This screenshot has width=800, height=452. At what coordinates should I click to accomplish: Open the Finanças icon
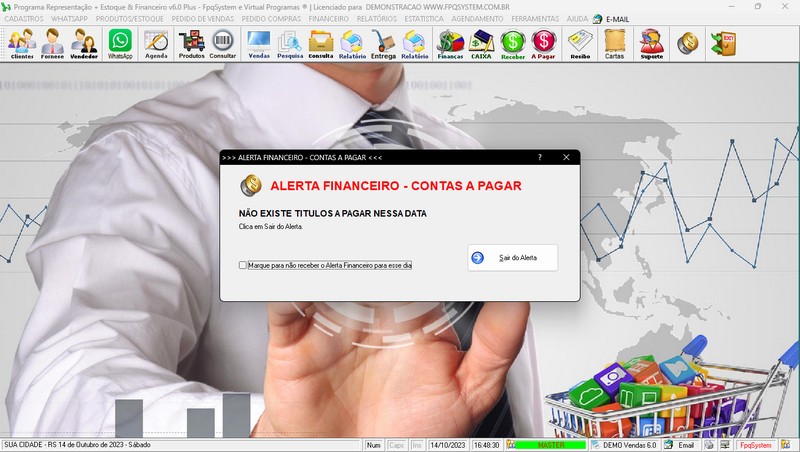[451, 44]
